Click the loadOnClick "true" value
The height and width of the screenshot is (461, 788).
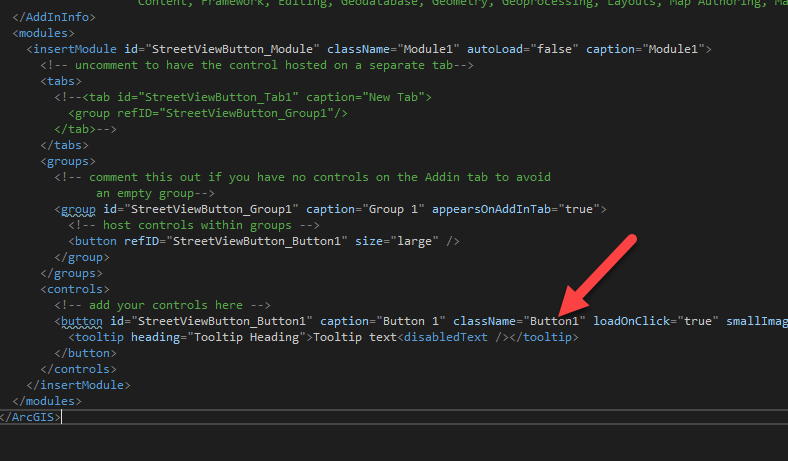tap(698, 321)
